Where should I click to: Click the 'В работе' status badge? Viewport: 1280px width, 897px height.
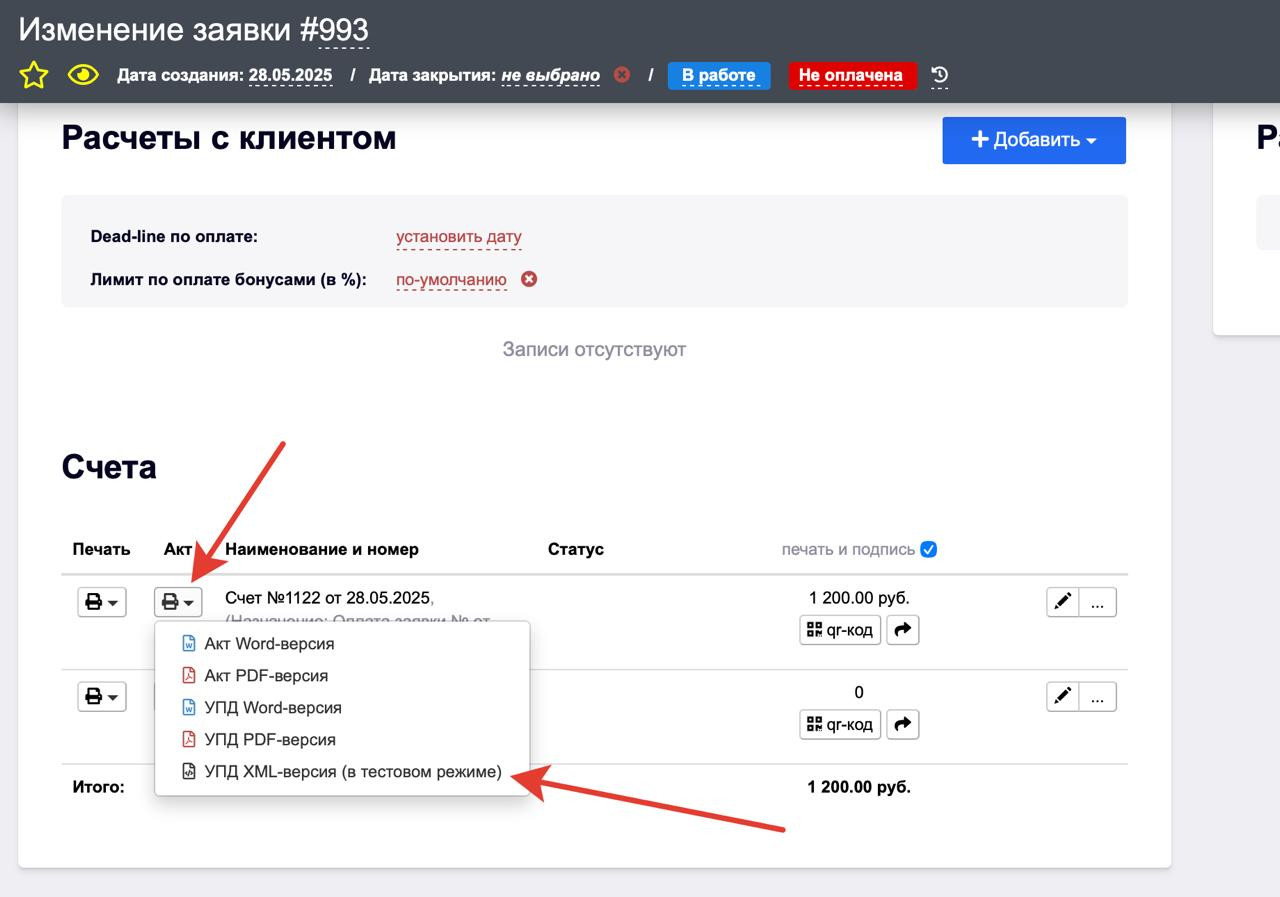(x=718, y=75)
